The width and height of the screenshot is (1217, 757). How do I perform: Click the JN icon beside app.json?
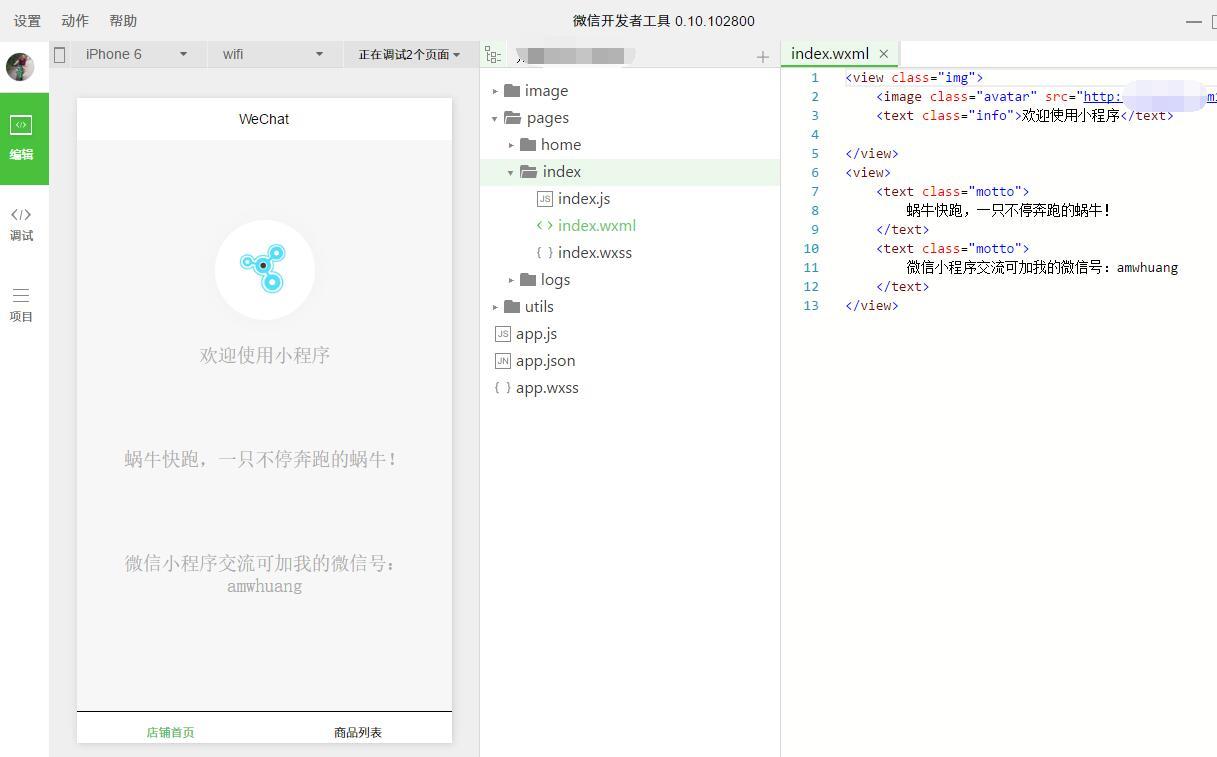[503, 361]
